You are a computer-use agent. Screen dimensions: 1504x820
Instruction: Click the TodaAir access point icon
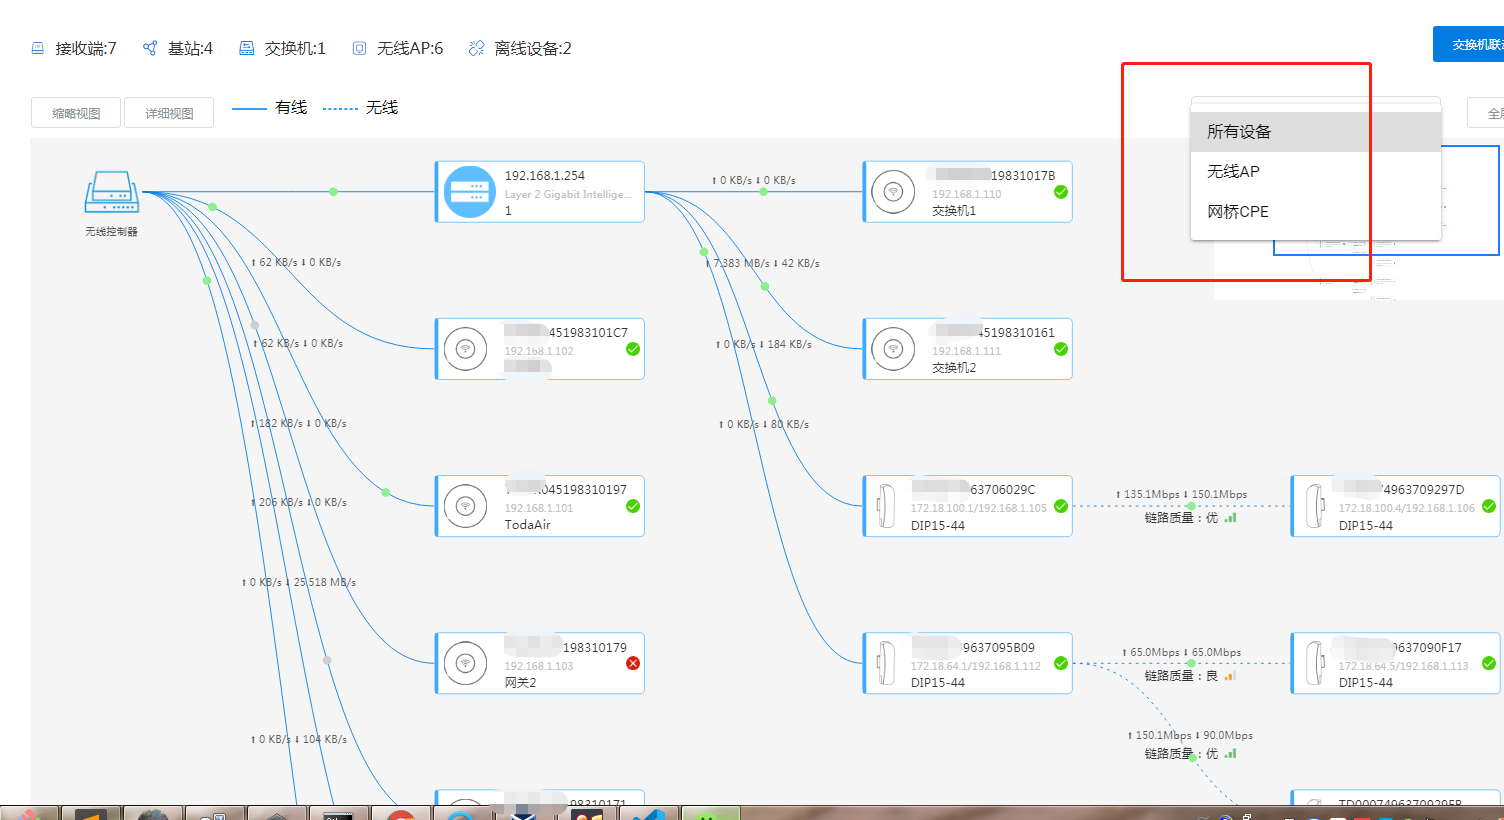click(465, 506)
